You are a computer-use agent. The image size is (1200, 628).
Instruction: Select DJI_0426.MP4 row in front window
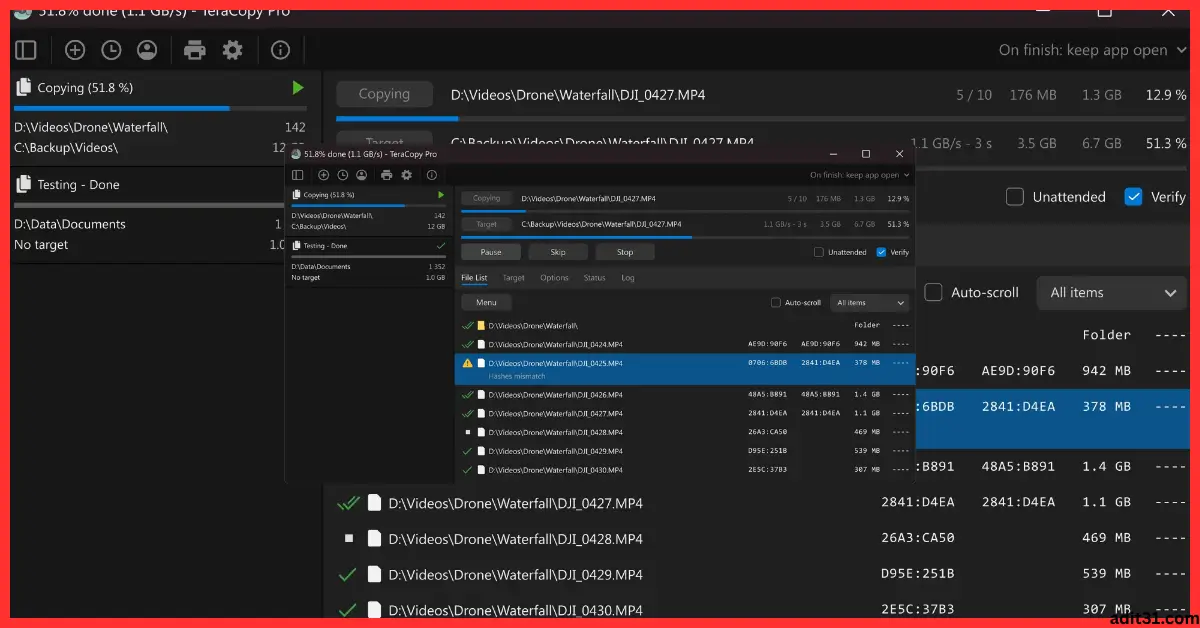[x=685, y=395]
